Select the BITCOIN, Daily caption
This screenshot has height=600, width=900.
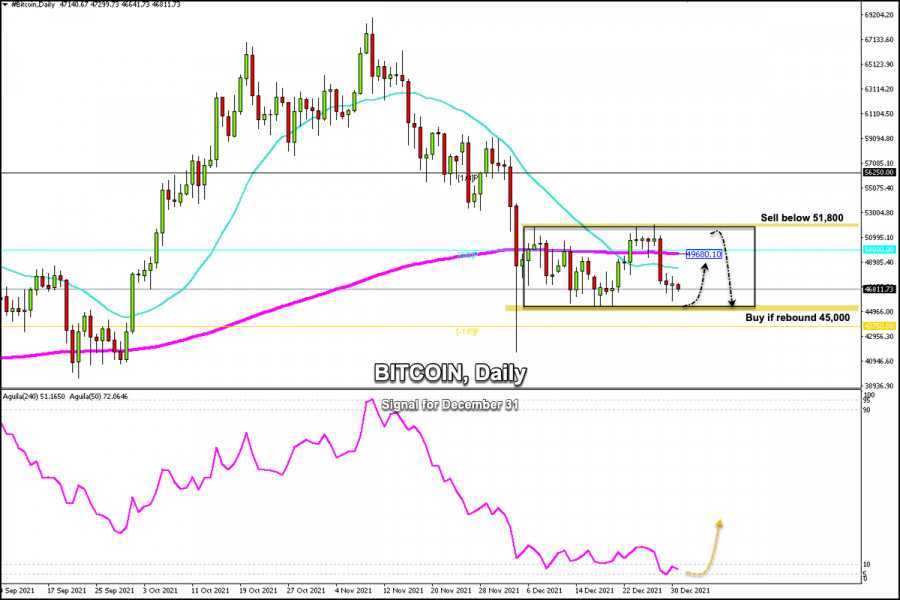[450, 373]
